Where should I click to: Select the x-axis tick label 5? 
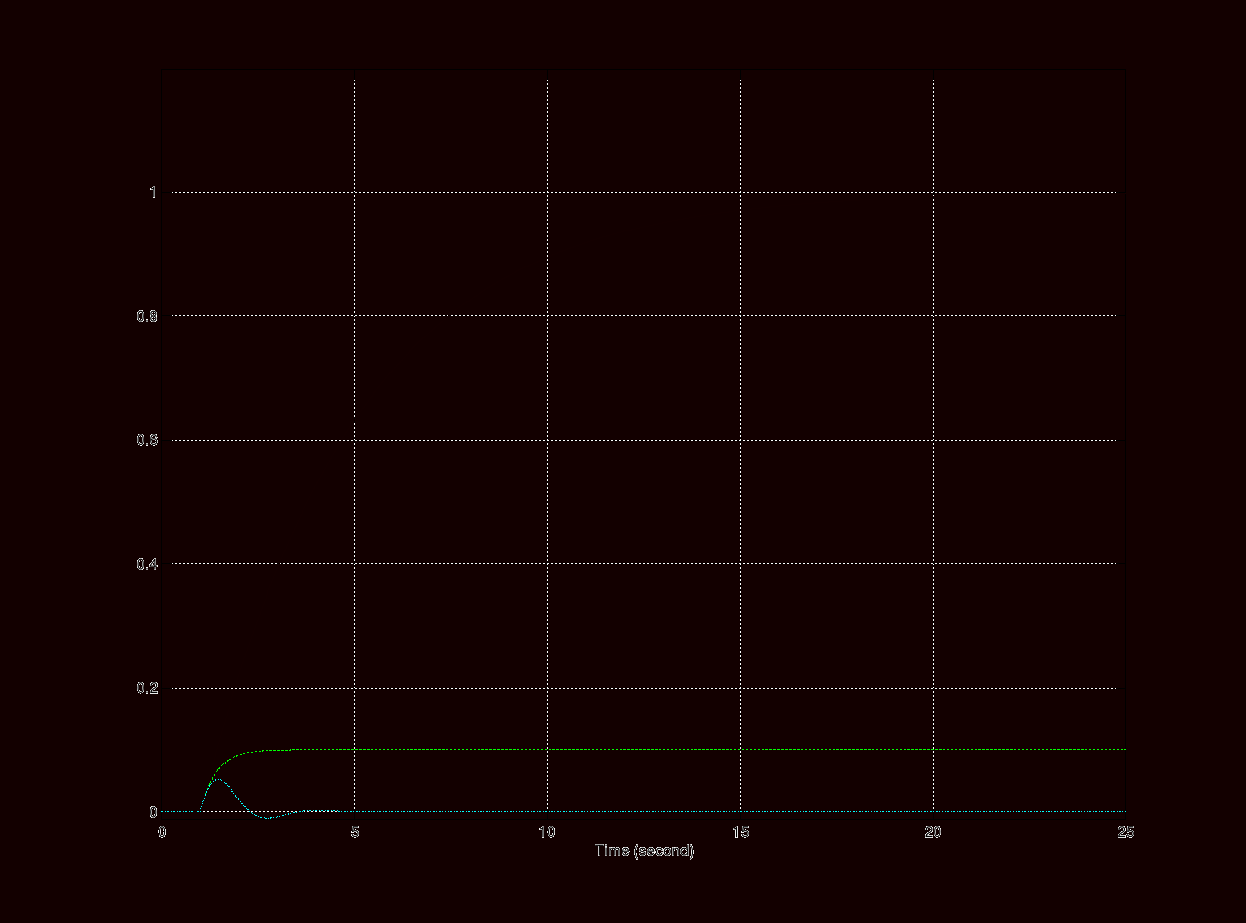[355, 832]
